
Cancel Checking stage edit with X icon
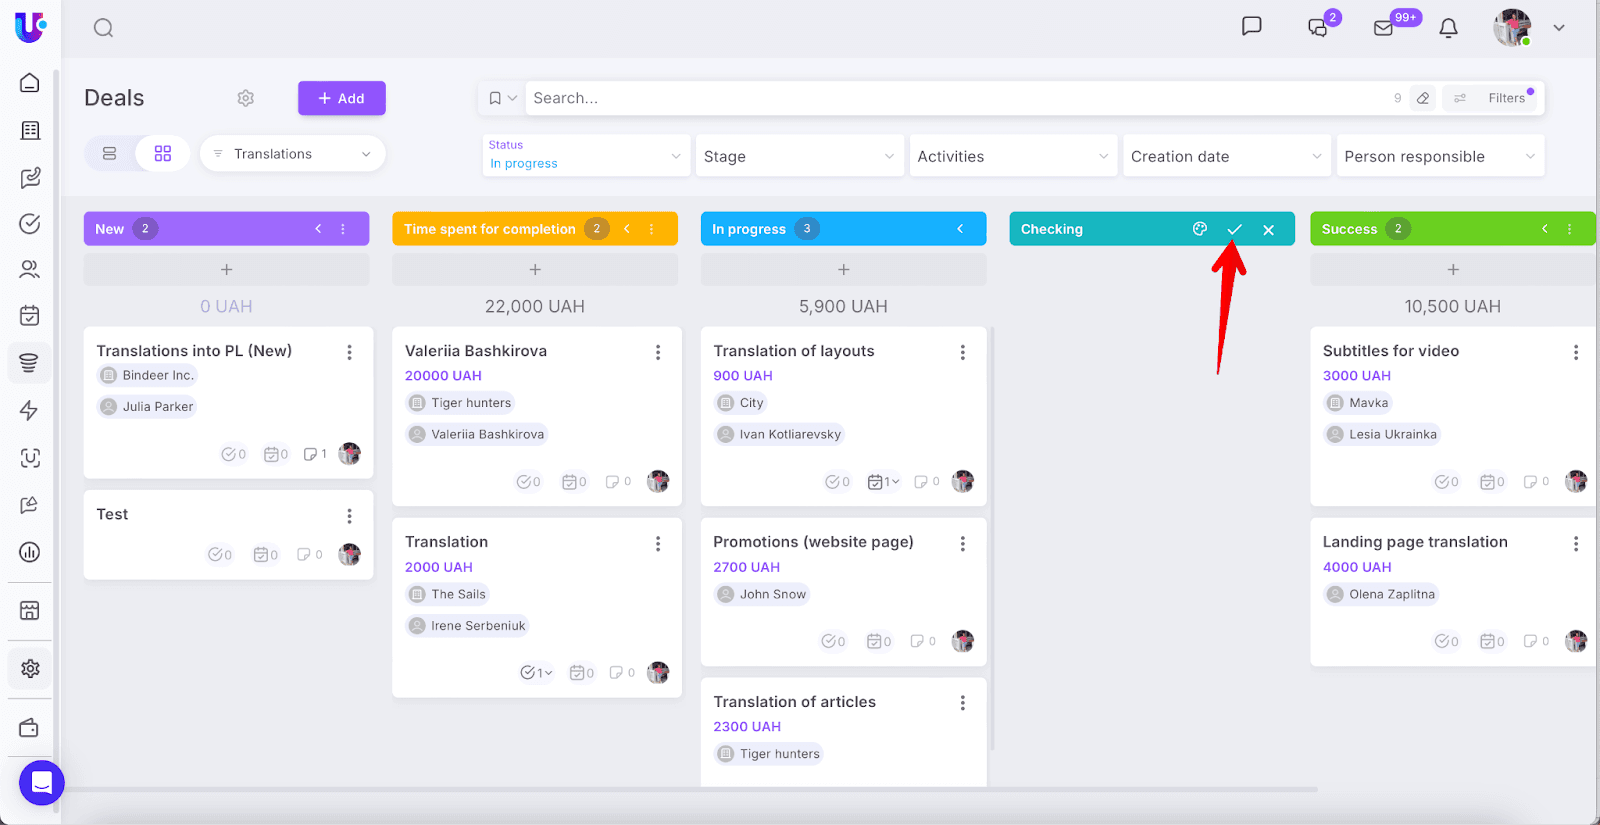click(x=1268, y=229)
